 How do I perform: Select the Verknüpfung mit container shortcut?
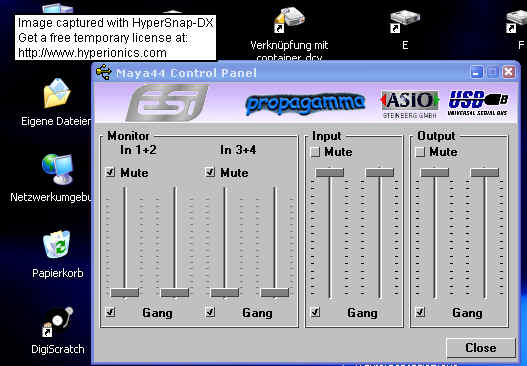click(x=289, y=34)
